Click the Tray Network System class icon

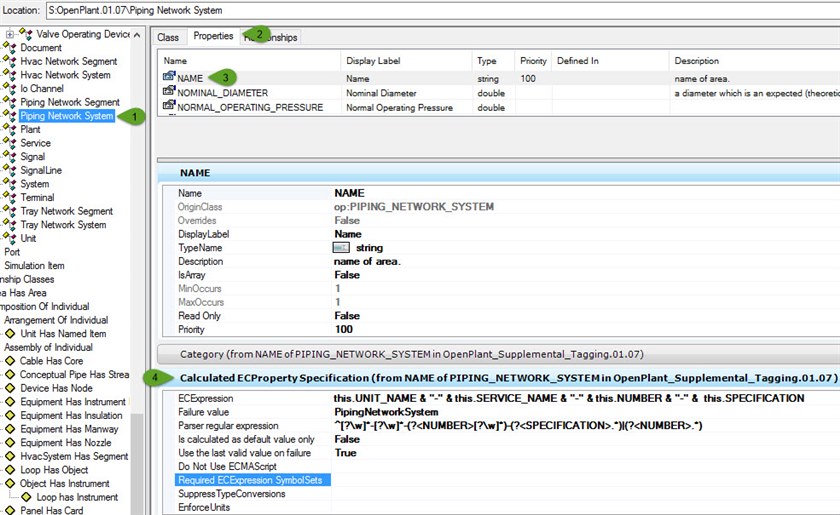[x=10, y=225]
